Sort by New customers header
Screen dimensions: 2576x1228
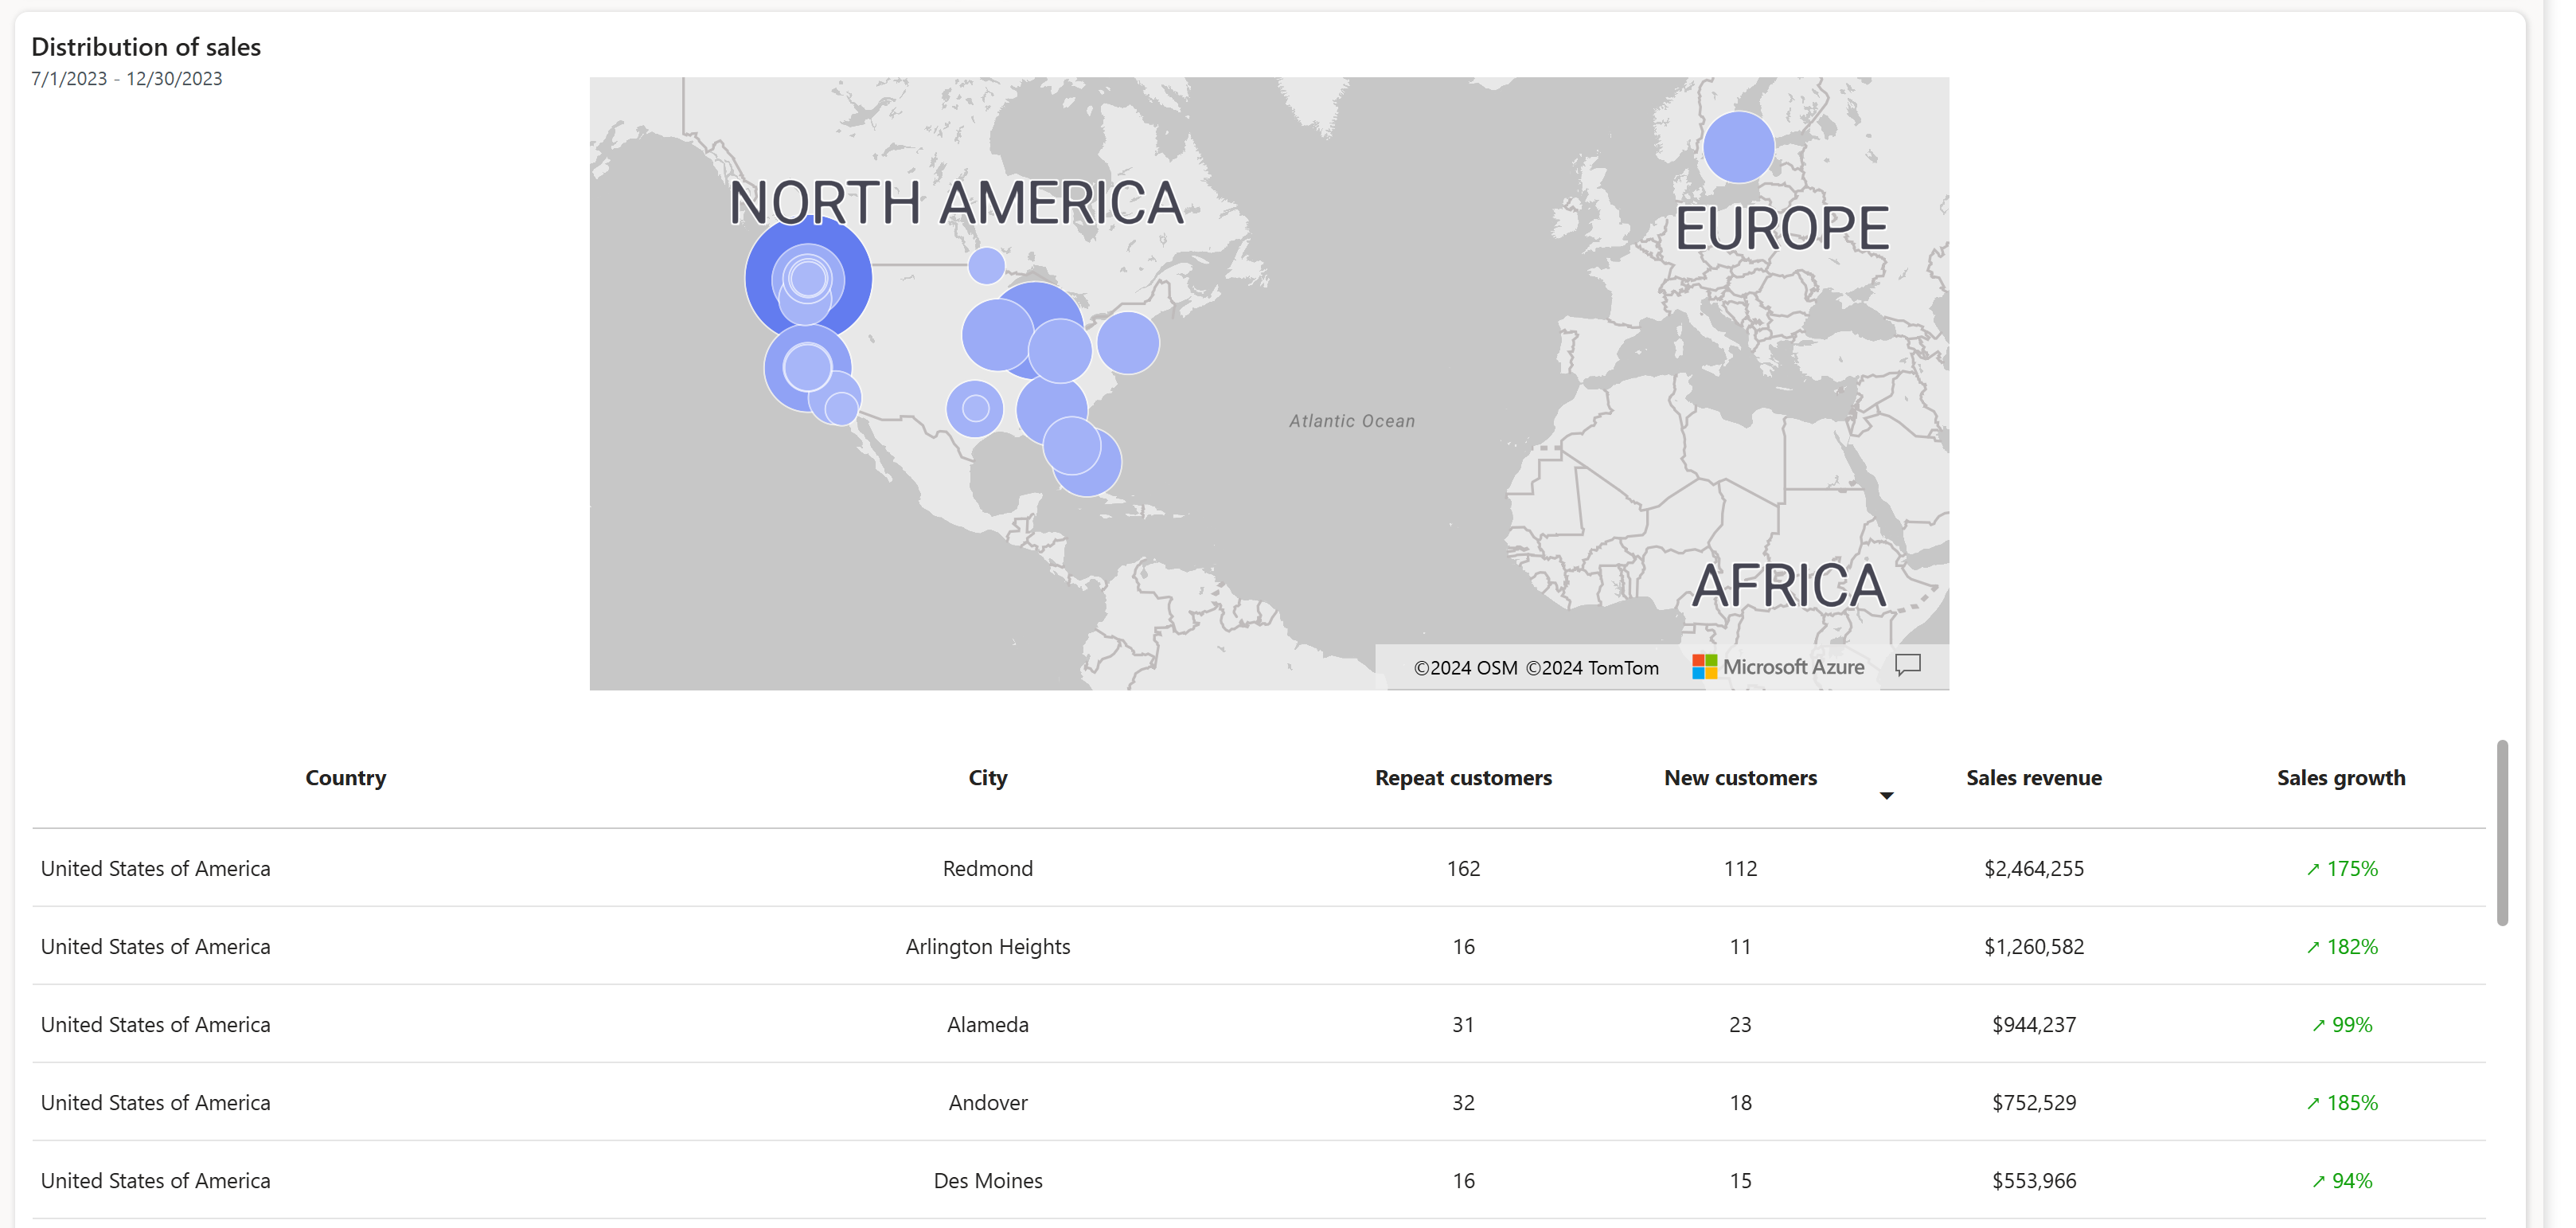pyautogui.click(x=1740, y=777)
